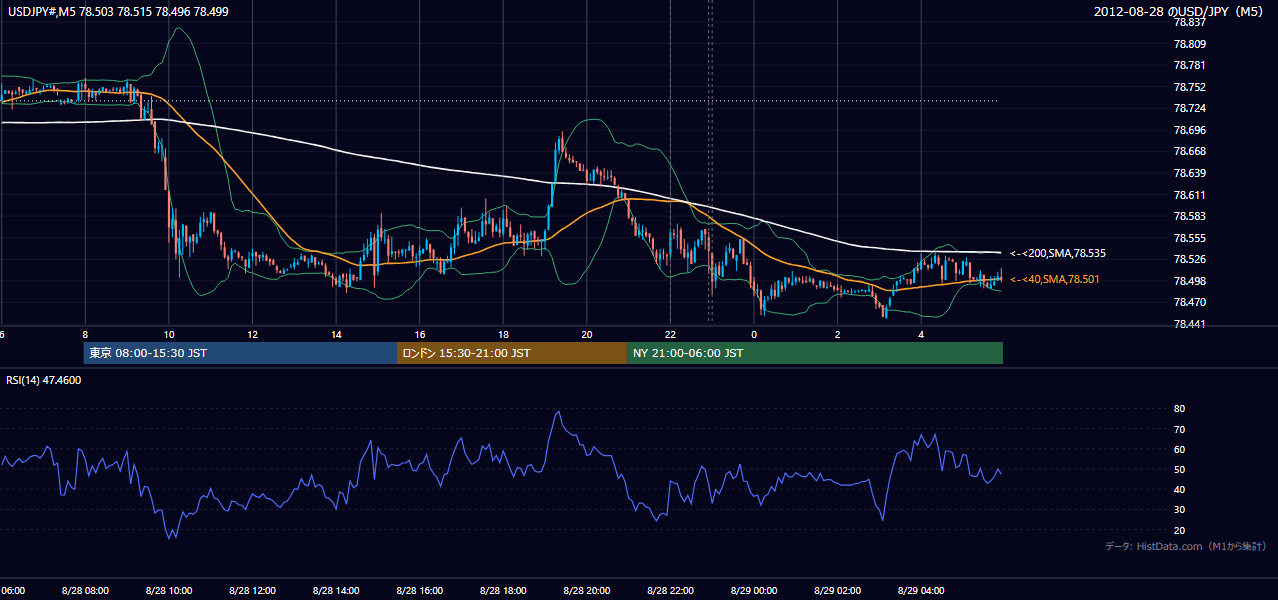Click the 8/28 16:00 date axis label
Image resolution: width=1278 pixels, height=600 pixels.
[419, 590]
